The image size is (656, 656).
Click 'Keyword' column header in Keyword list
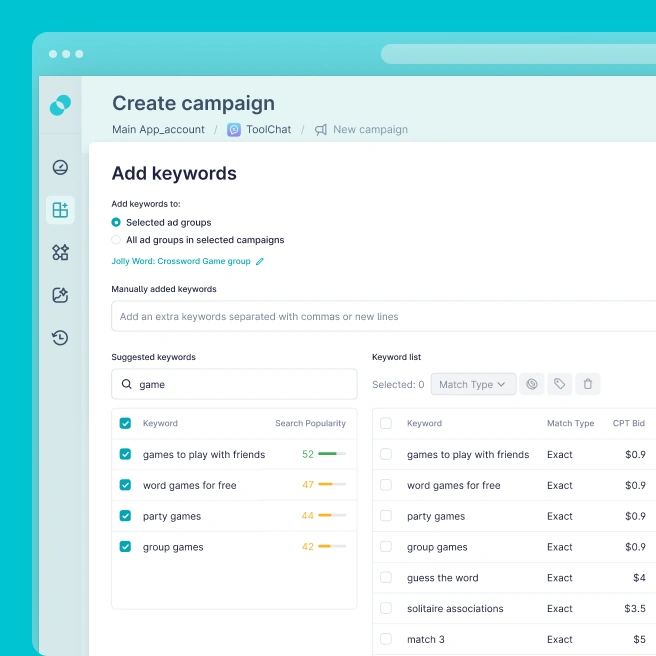[x=424, y=423]
